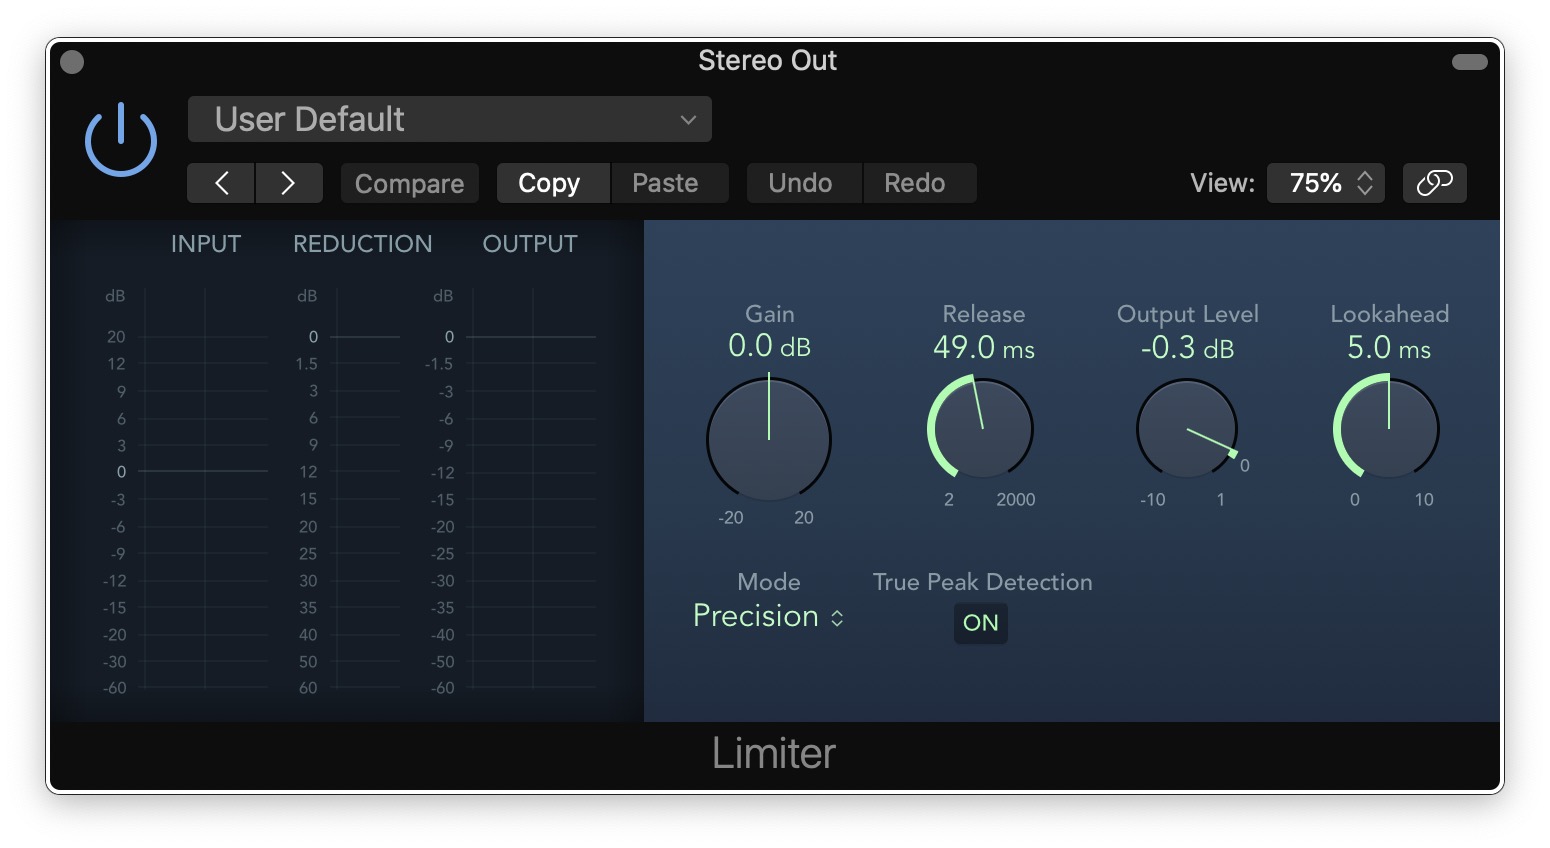This screenshot has width=1550, height=848.
Task: Toggle the Compare button
Action: 409,184
